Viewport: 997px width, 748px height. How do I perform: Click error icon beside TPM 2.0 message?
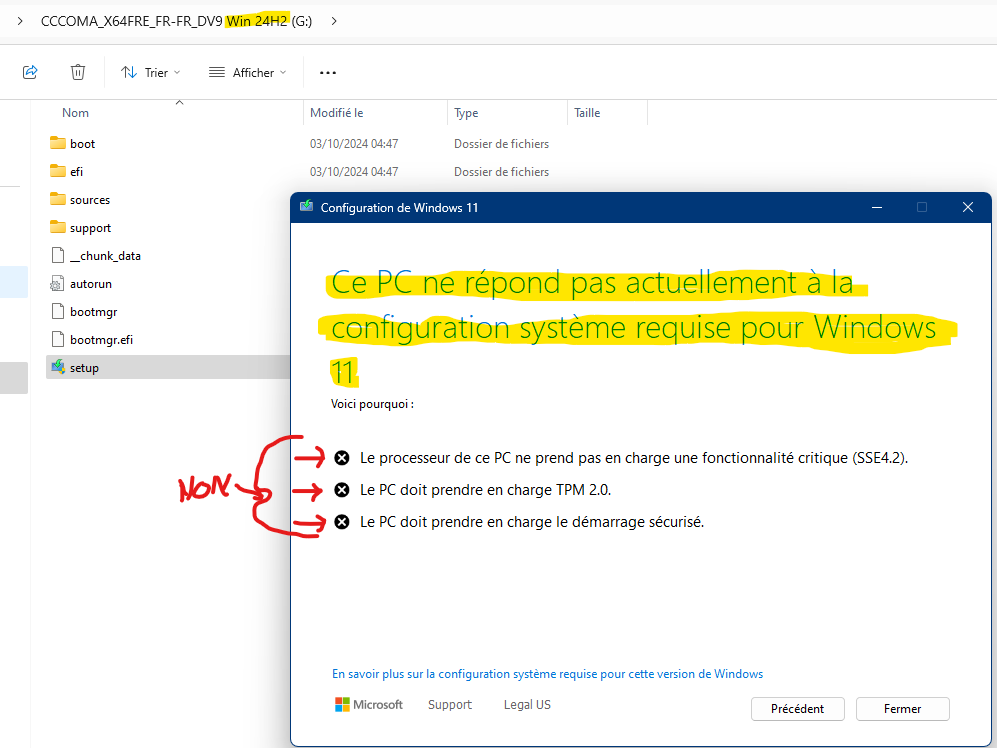342,490
